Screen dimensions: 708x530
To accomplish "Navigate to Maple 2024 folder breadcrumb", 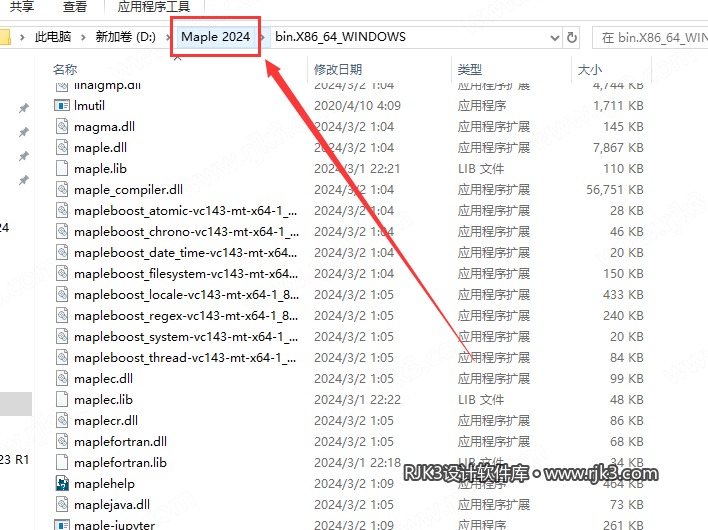I will click(215, 37).
